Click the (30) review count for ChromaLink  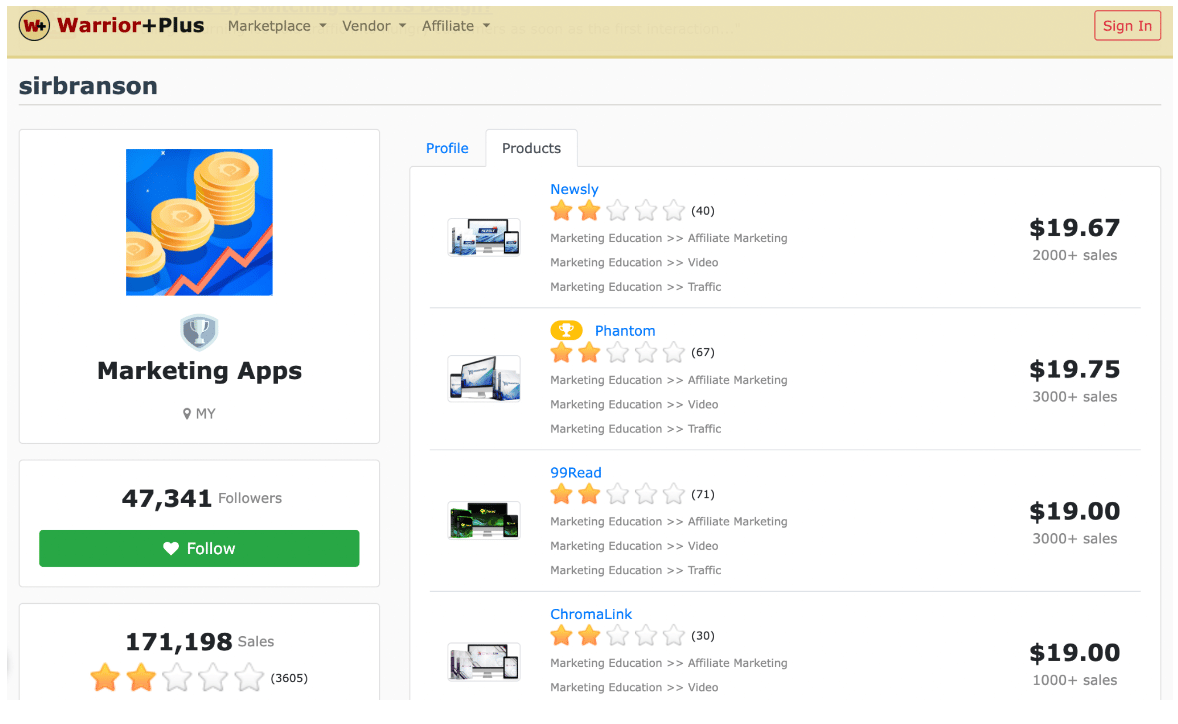point(703,636)
